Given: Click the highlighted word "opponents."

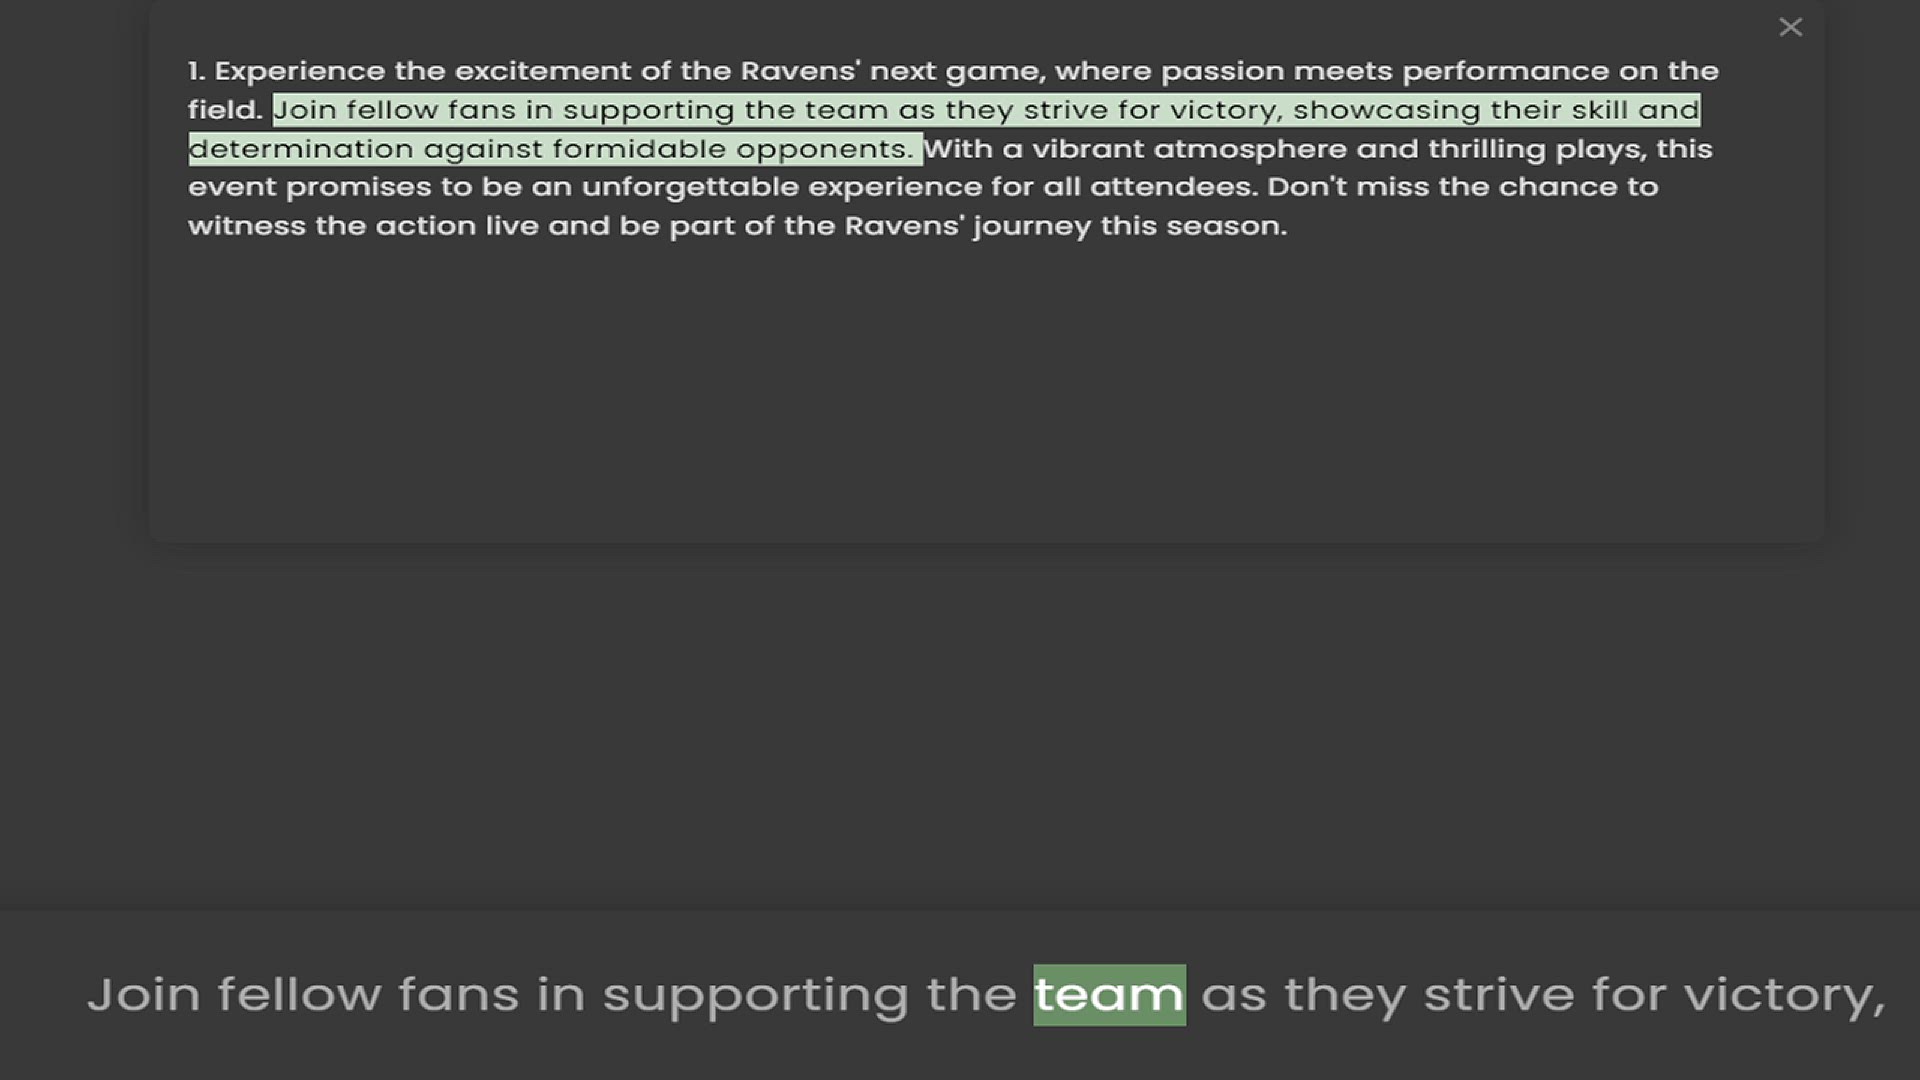Looking at the screenshot, I should 825,149.
